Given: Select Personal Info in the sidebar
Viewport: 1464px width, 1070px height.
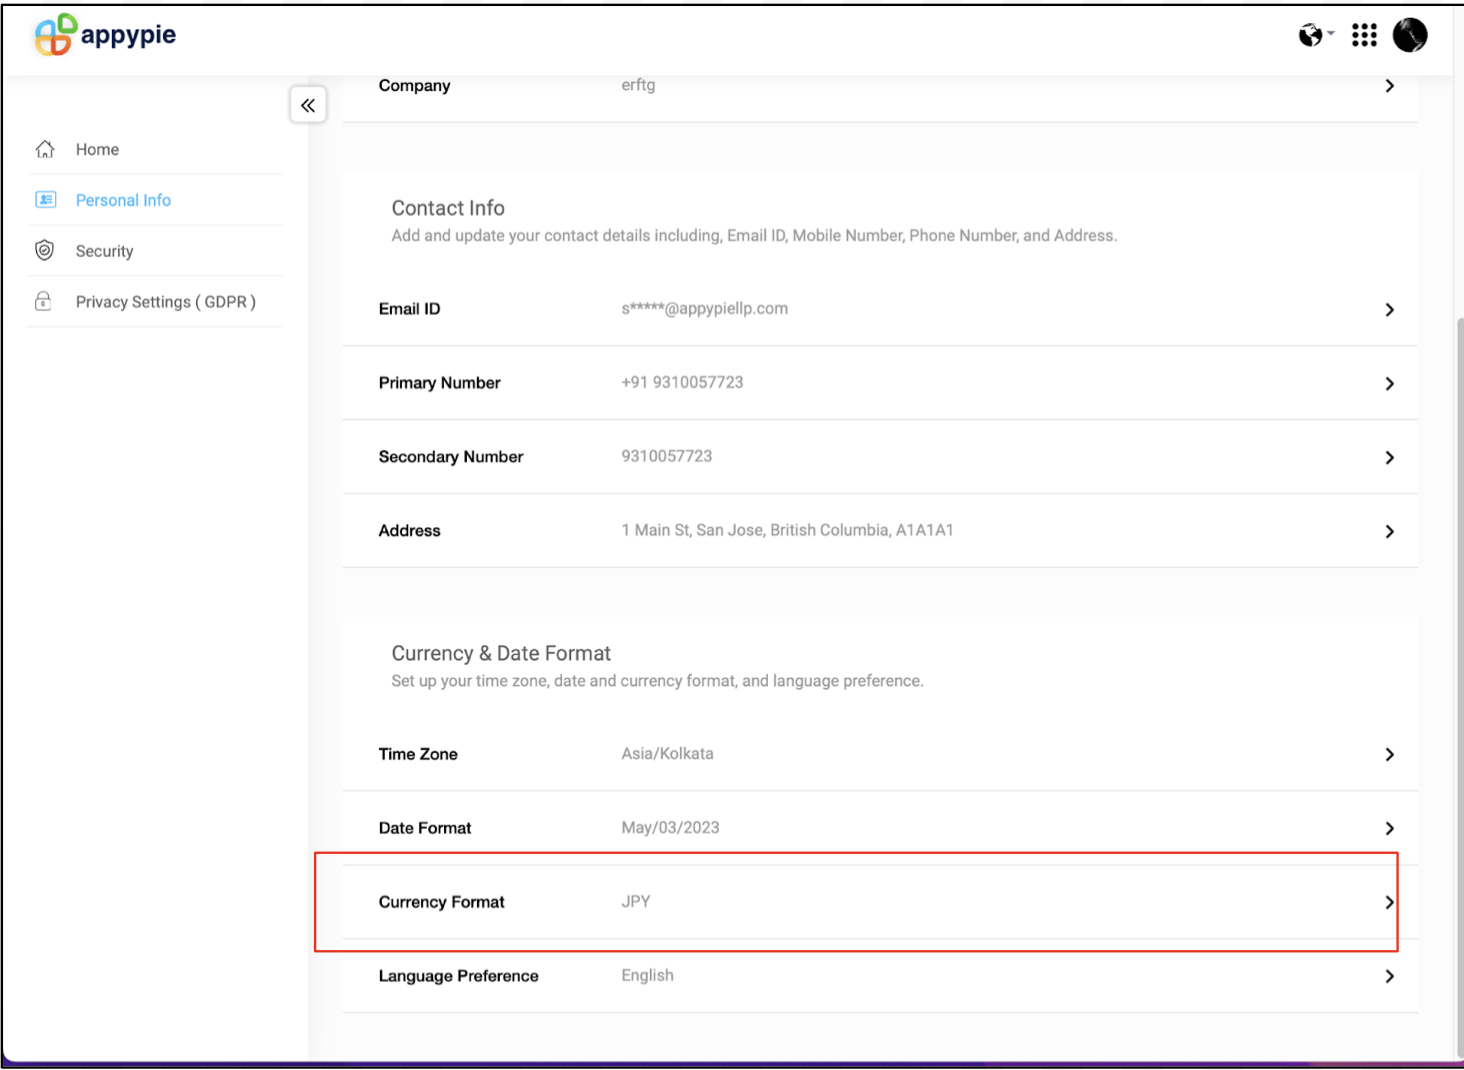Looking at the screenshot, I should [x=123, y=200].
